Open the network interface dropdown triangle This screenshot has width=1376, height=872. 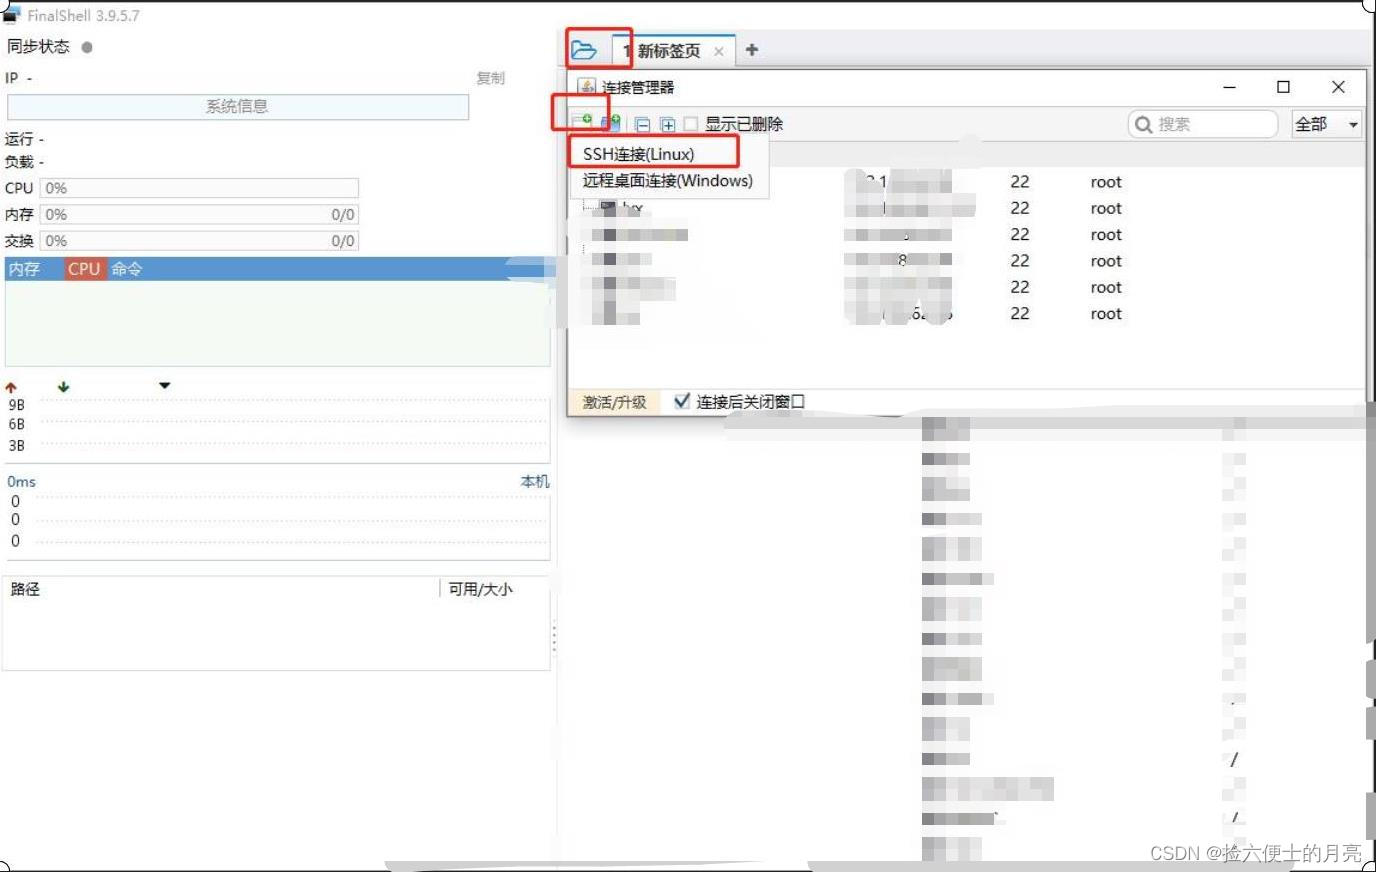pos(164,386)
